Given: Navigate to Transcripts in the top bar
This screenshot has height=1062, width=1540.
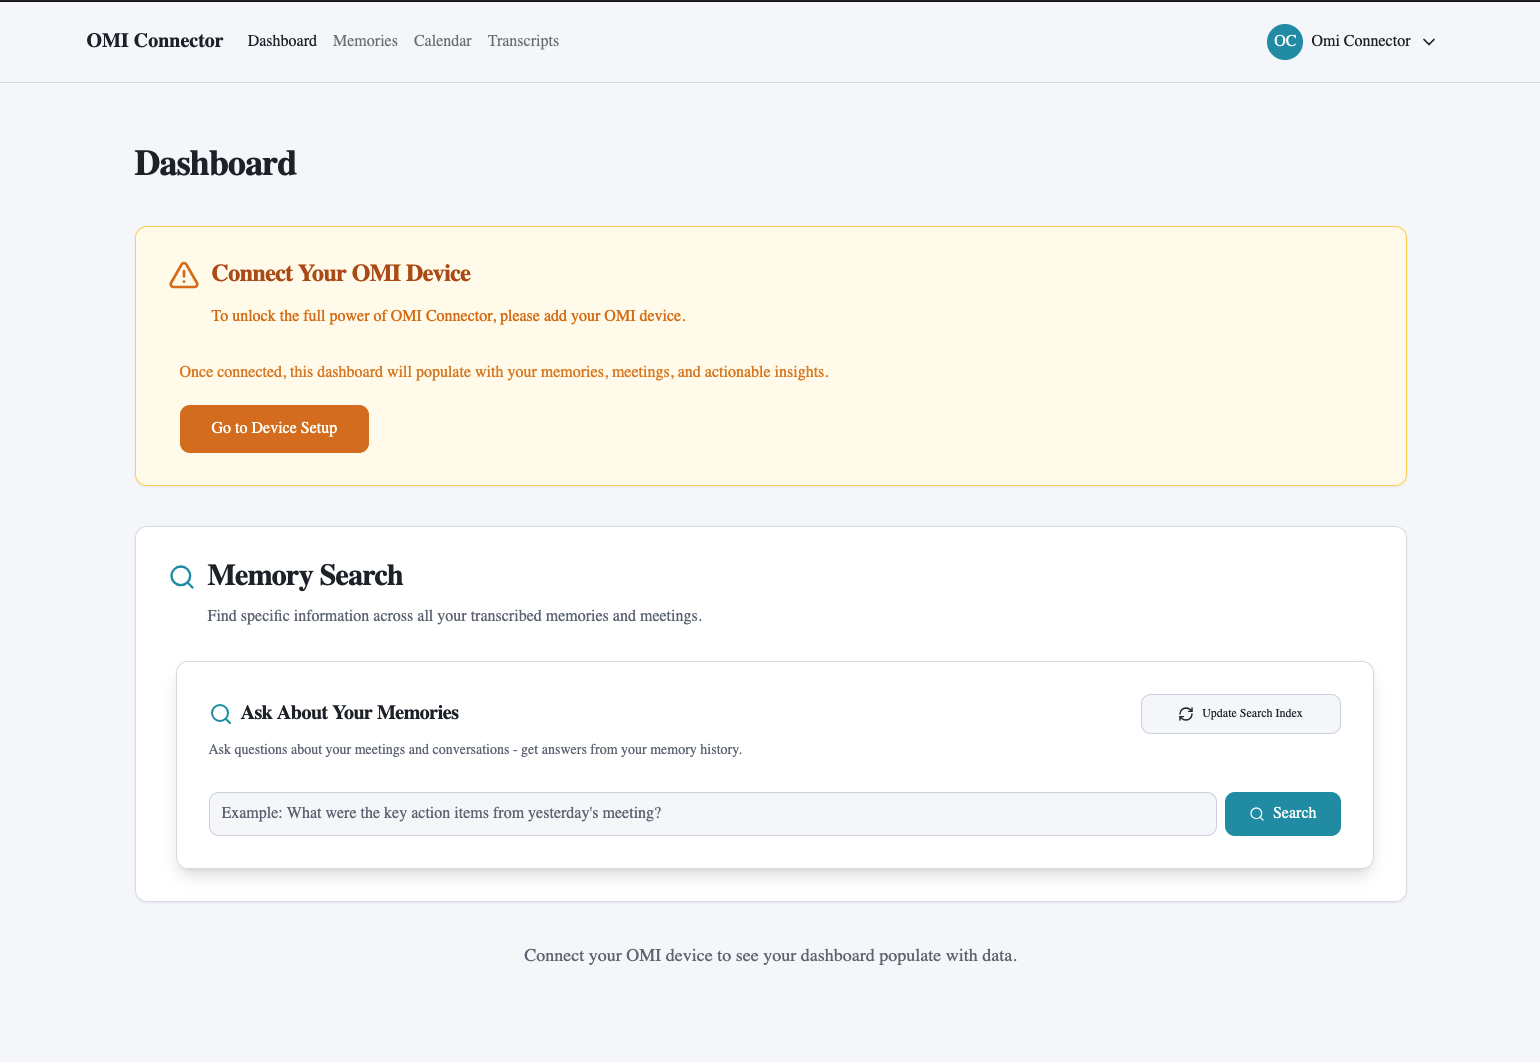Looking at the screenshot, I should coord(523,41).
